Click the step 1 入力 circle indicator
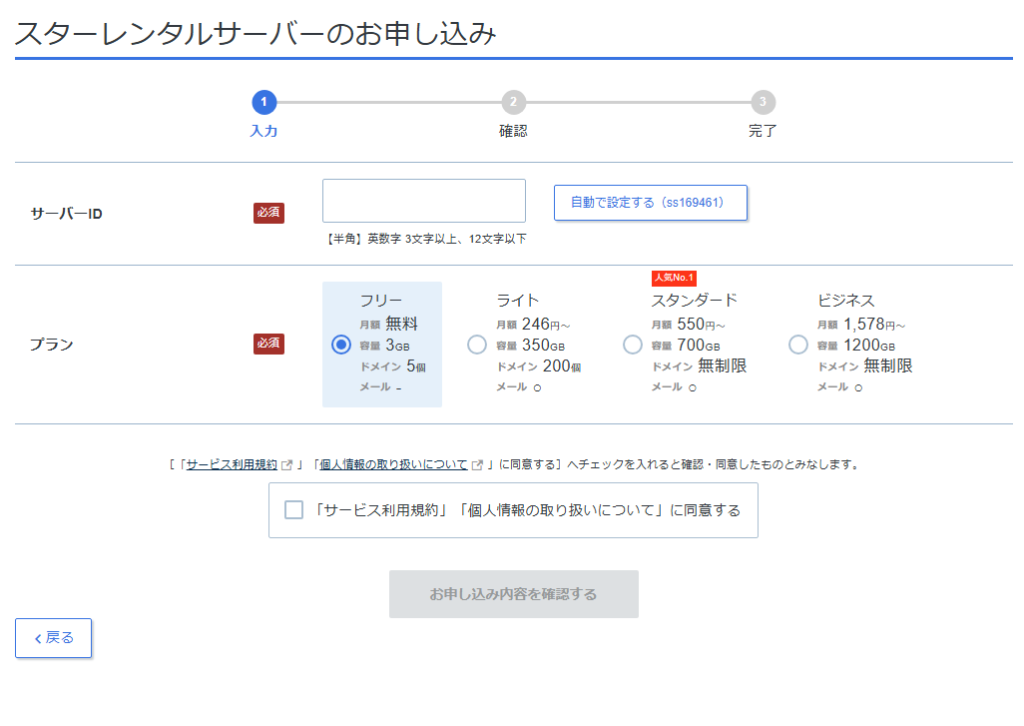This screenshot has height=726, width=1024. (x=263, y=102)
